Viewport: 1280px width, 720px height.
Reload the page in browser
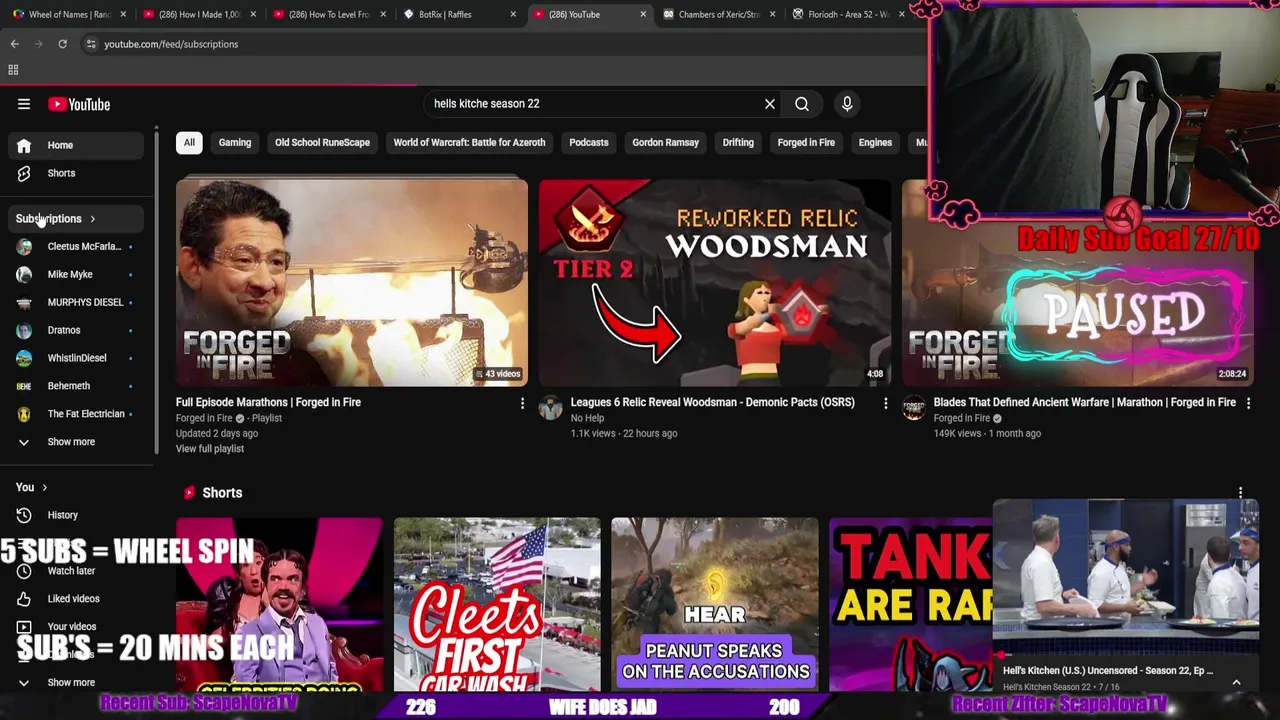pos(62,44)
